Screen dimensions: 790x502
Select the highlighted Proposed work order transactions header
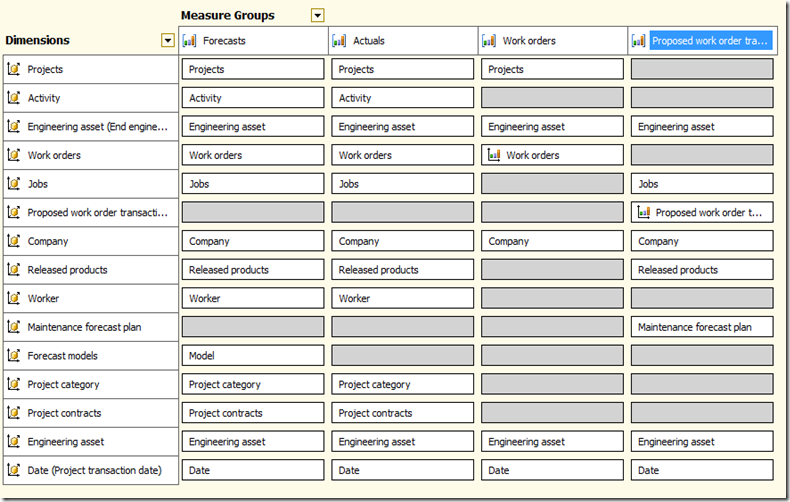(x=710, y=41)
